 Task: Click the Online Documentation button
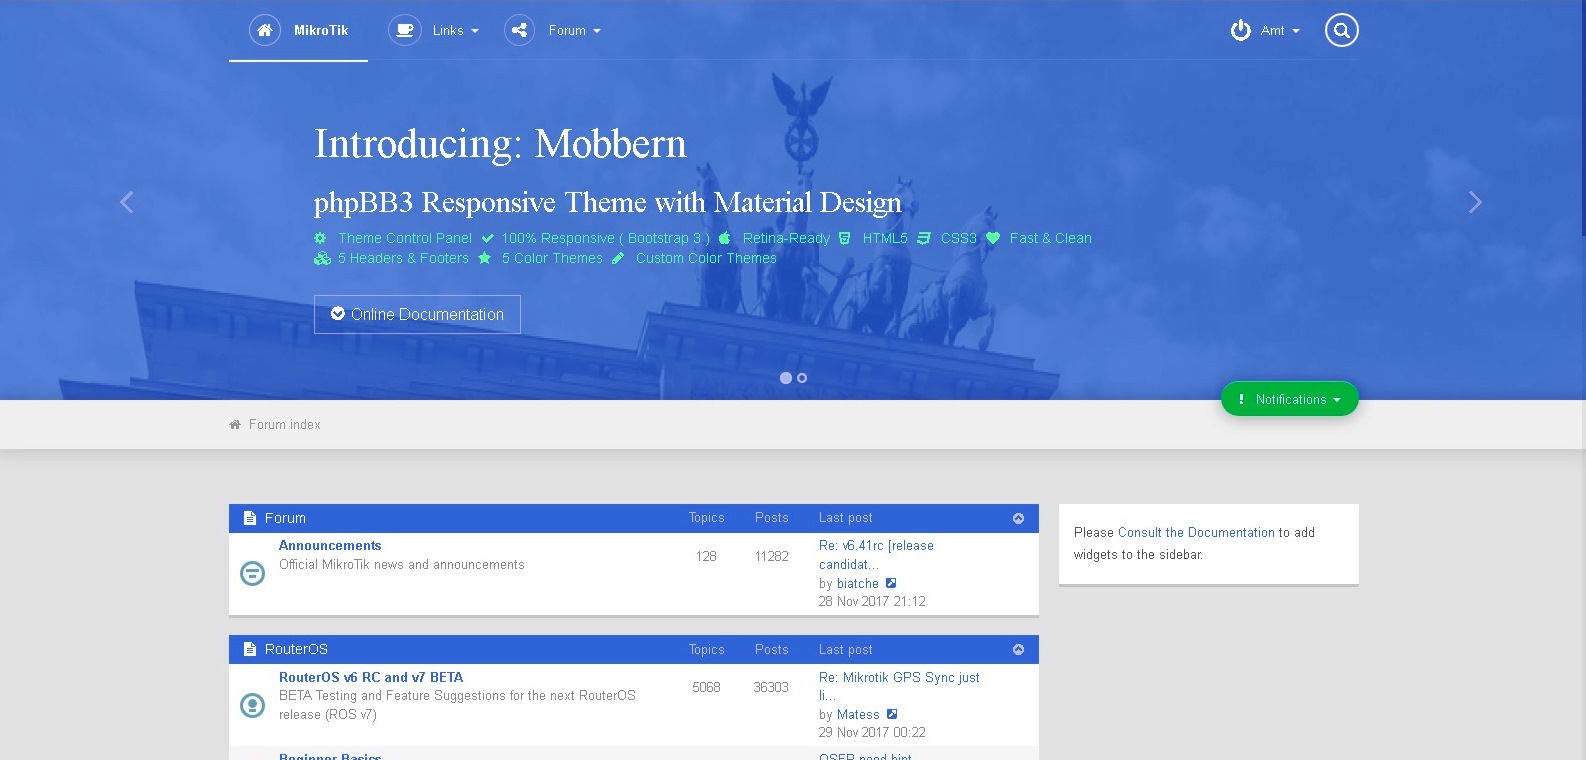pyautogui.click(x=417, y=314)
